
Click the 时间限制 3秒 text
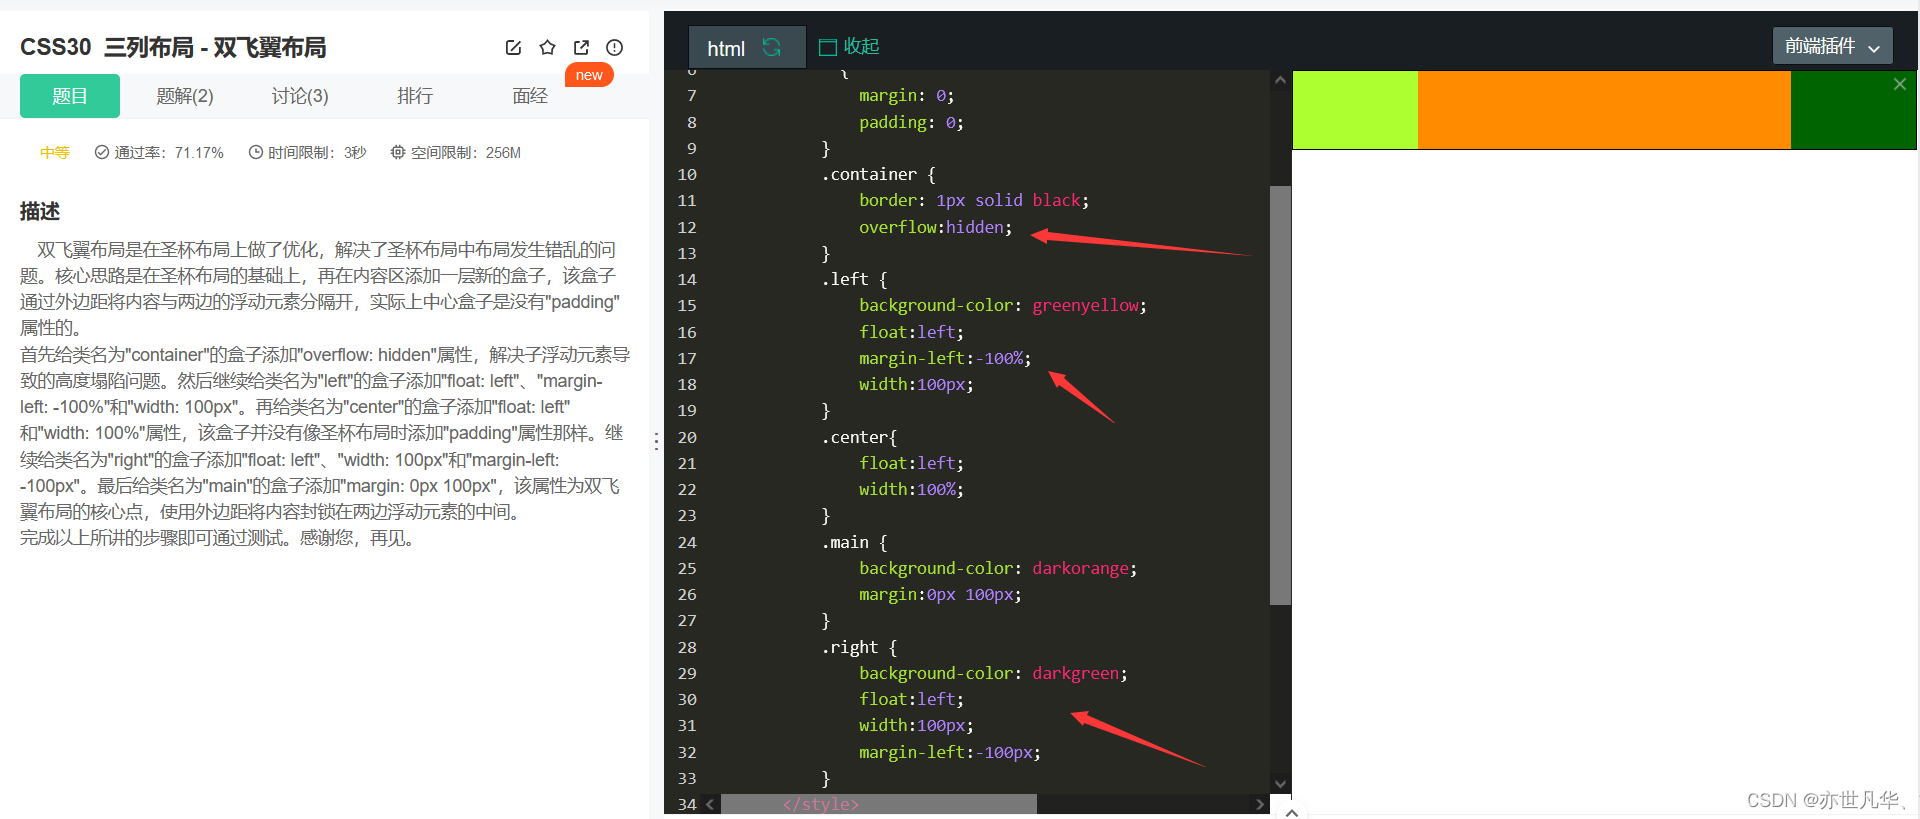[x=308, y=153]
